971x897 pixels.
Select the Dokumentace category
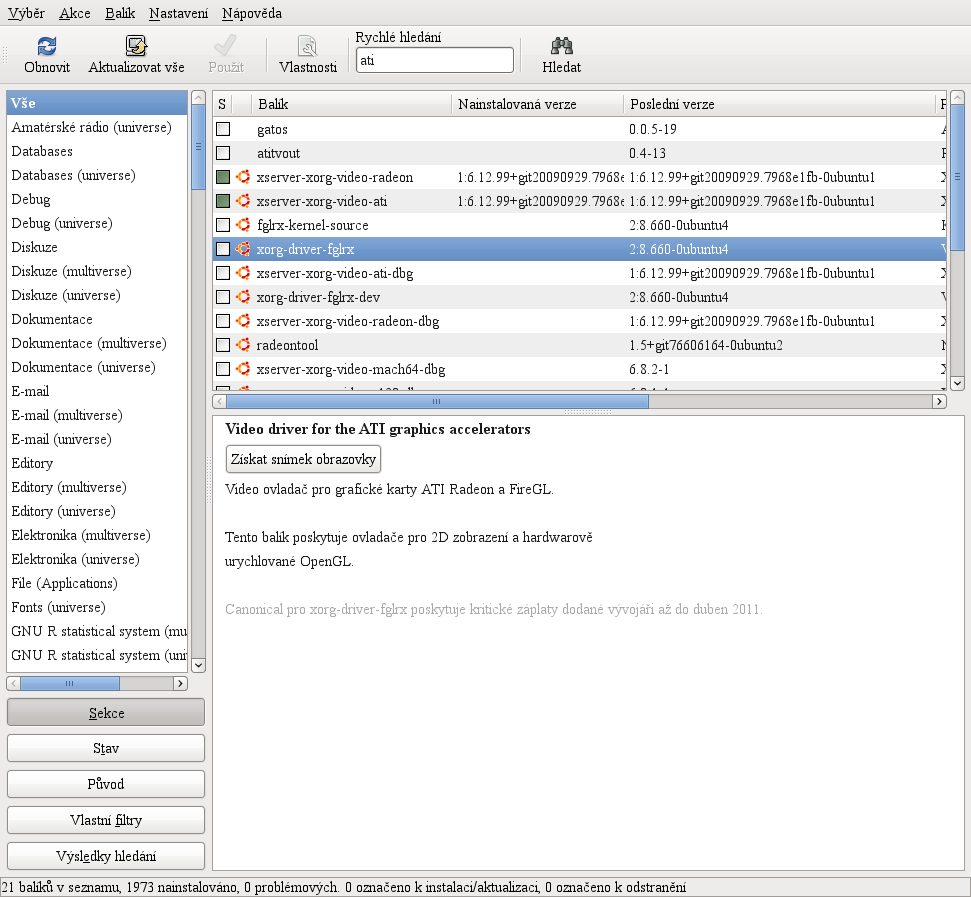click(x=97, y=319)
